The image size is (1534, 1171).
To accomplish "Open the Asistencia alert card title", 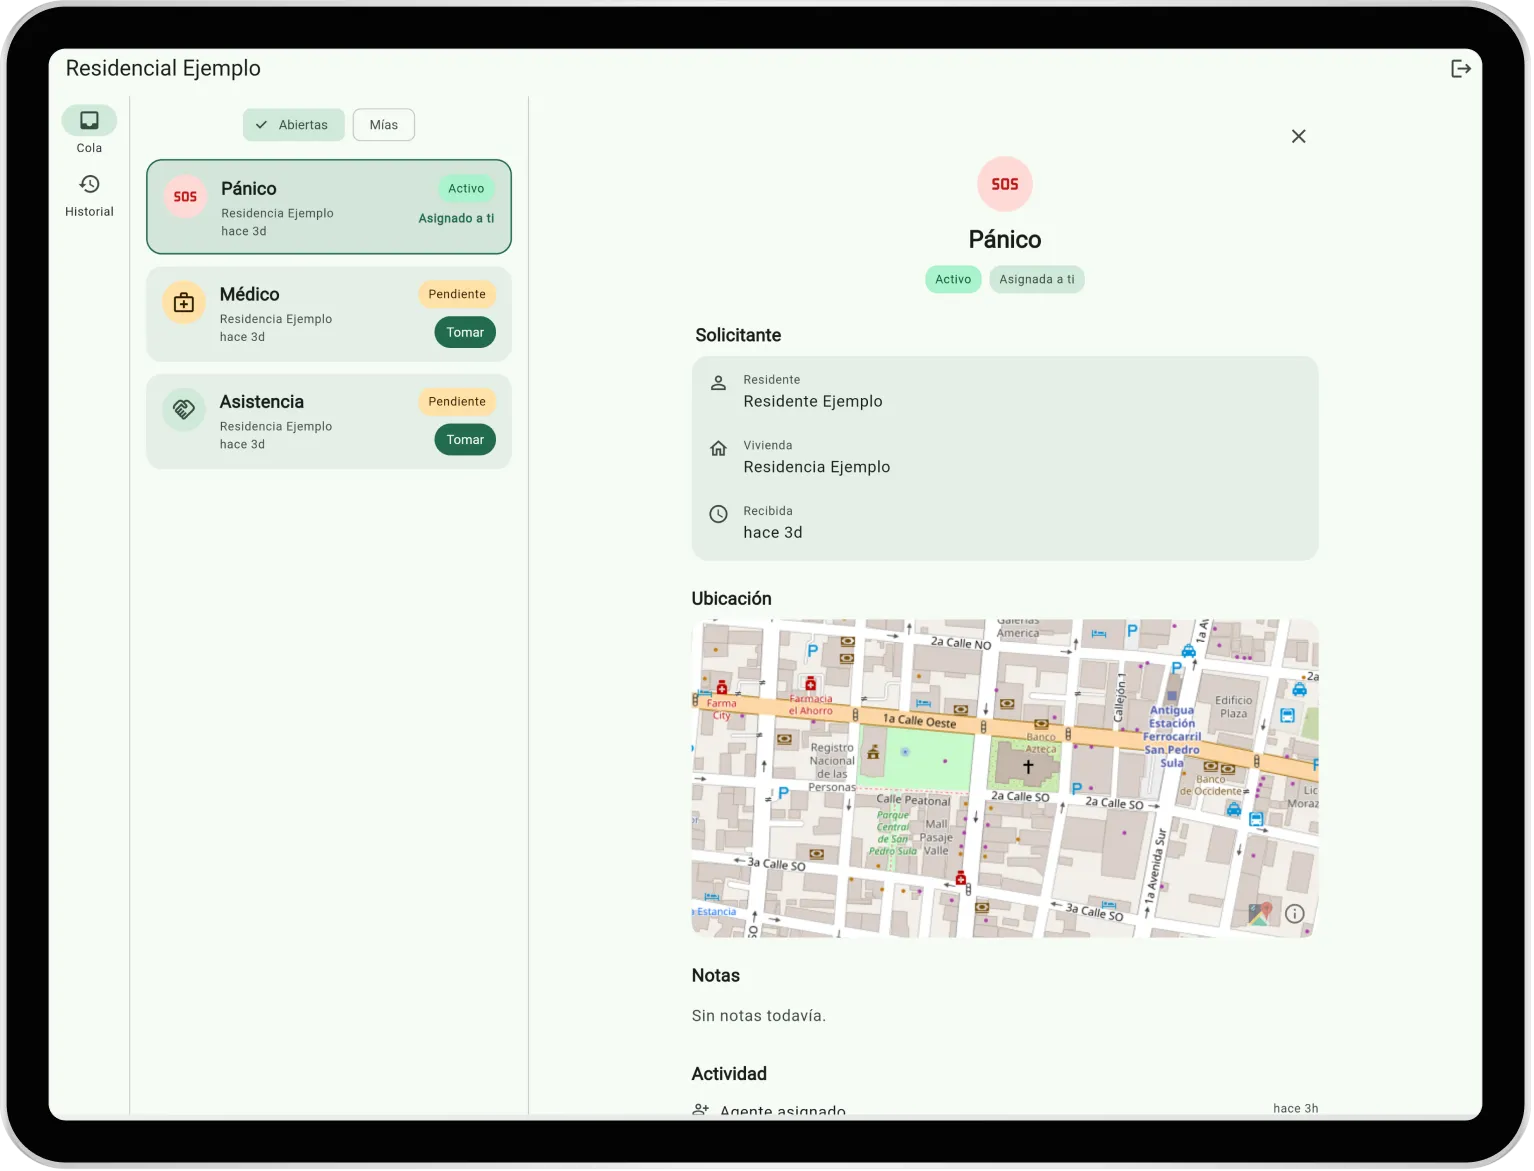I will (x=262, y=402).
